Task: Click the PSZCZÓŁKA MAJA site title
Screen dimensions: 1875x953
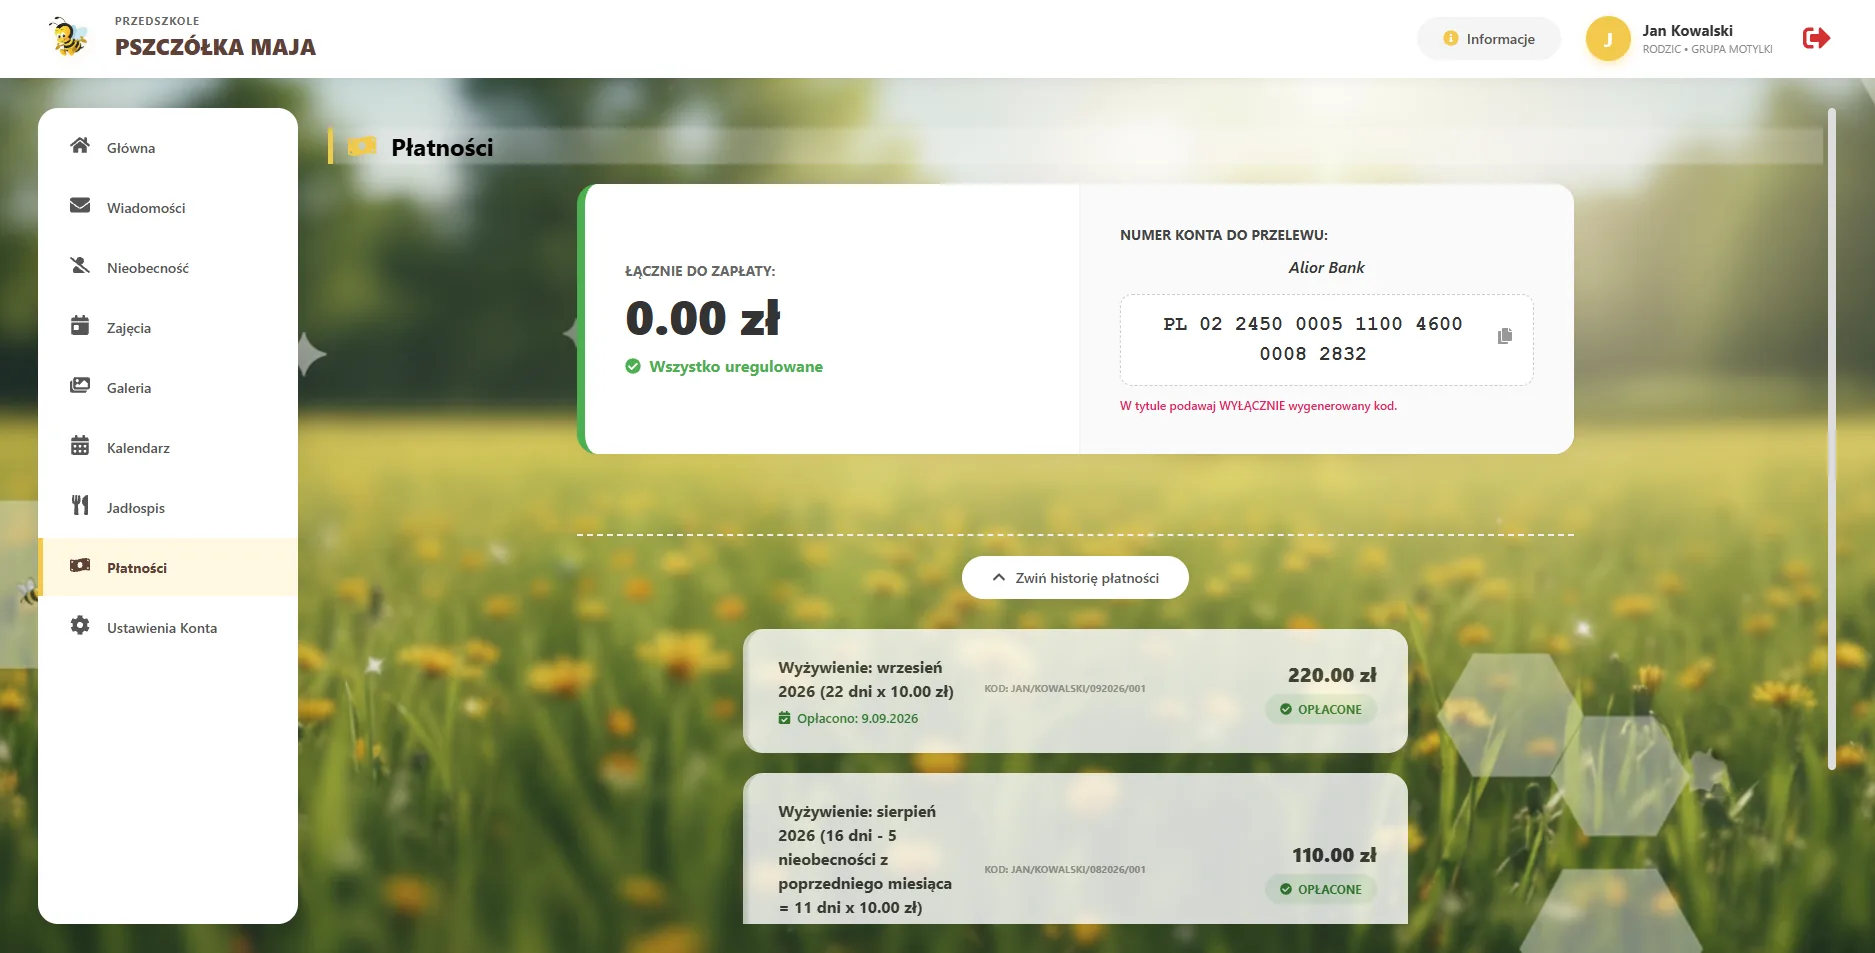Action: tap(215, 47)
